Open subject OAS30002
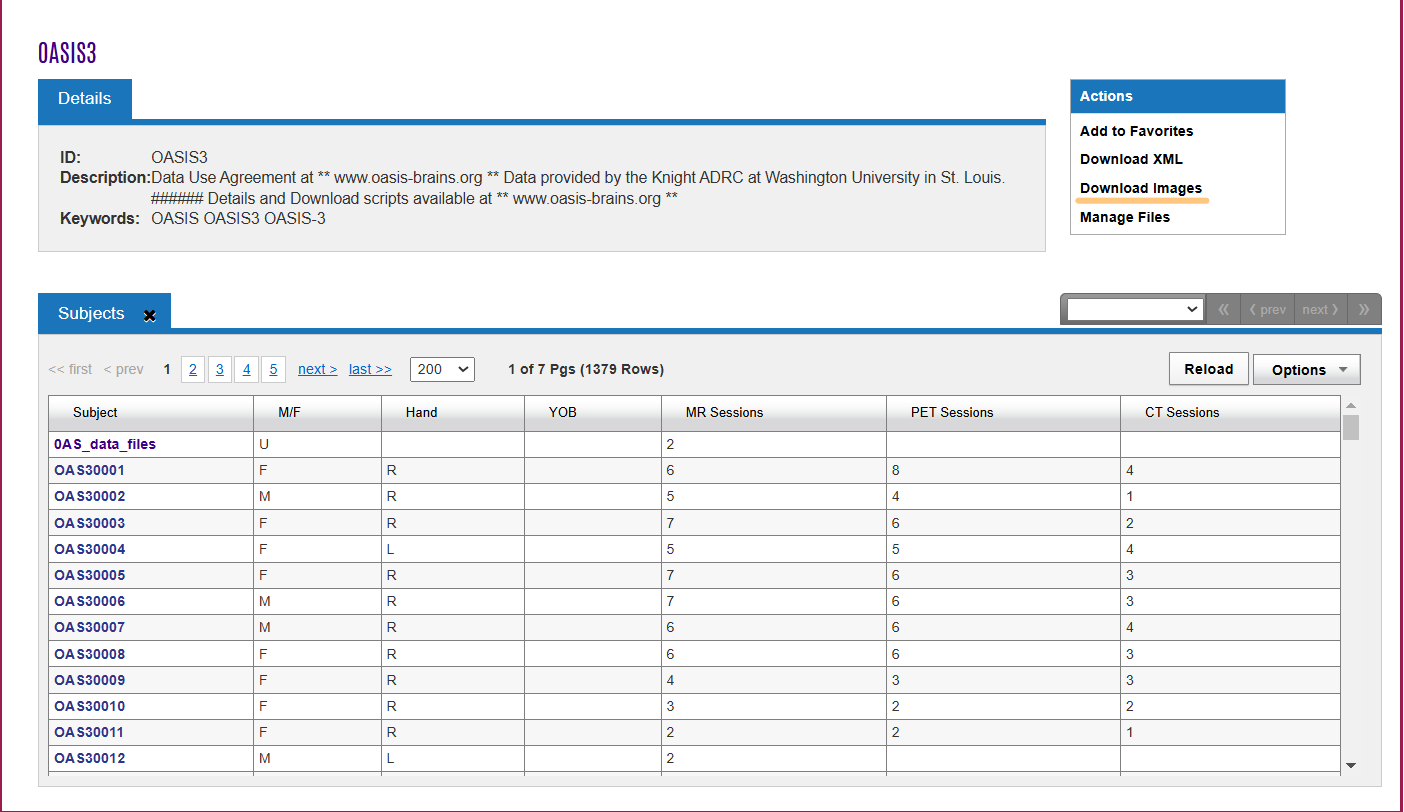The height and width of the screenshot is (812, 1404). 89,496
